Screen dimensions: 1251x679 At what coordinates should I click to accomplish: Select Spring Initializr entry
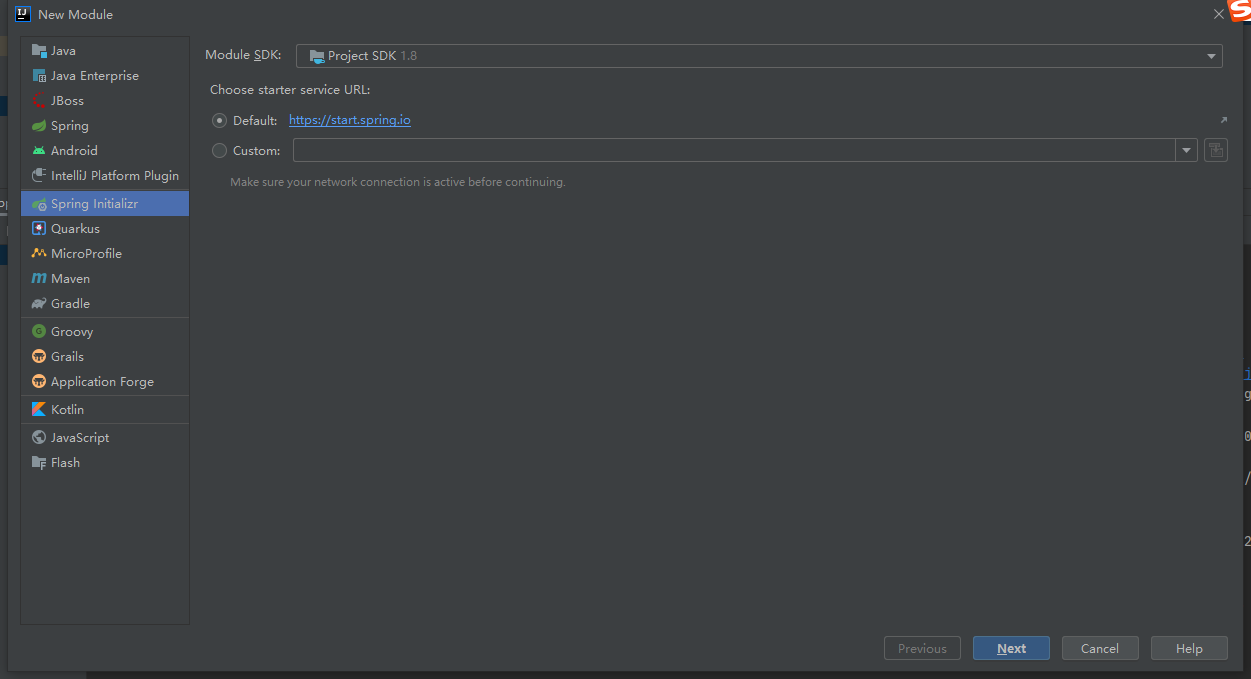pos(105,204)
